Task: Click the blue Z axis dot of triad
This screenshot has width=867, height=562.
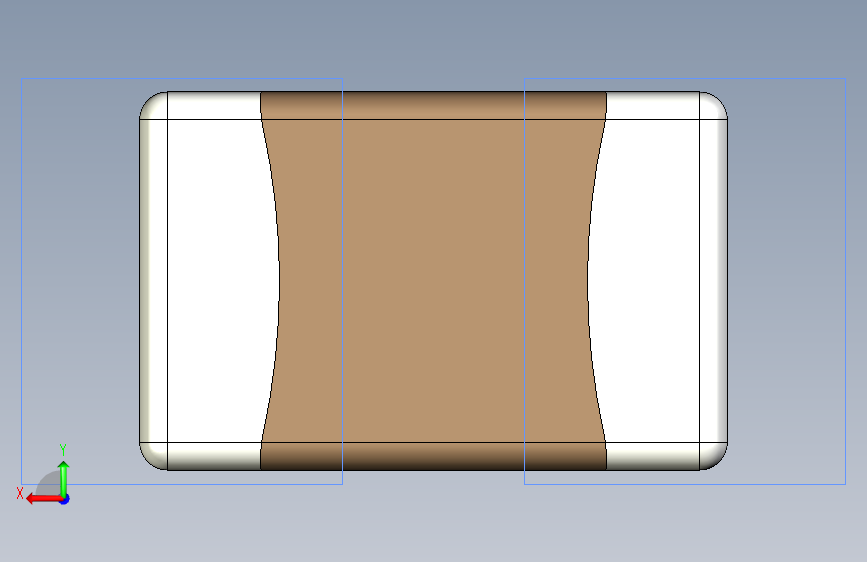Action: pyautogui.click(x=65, y=499)
